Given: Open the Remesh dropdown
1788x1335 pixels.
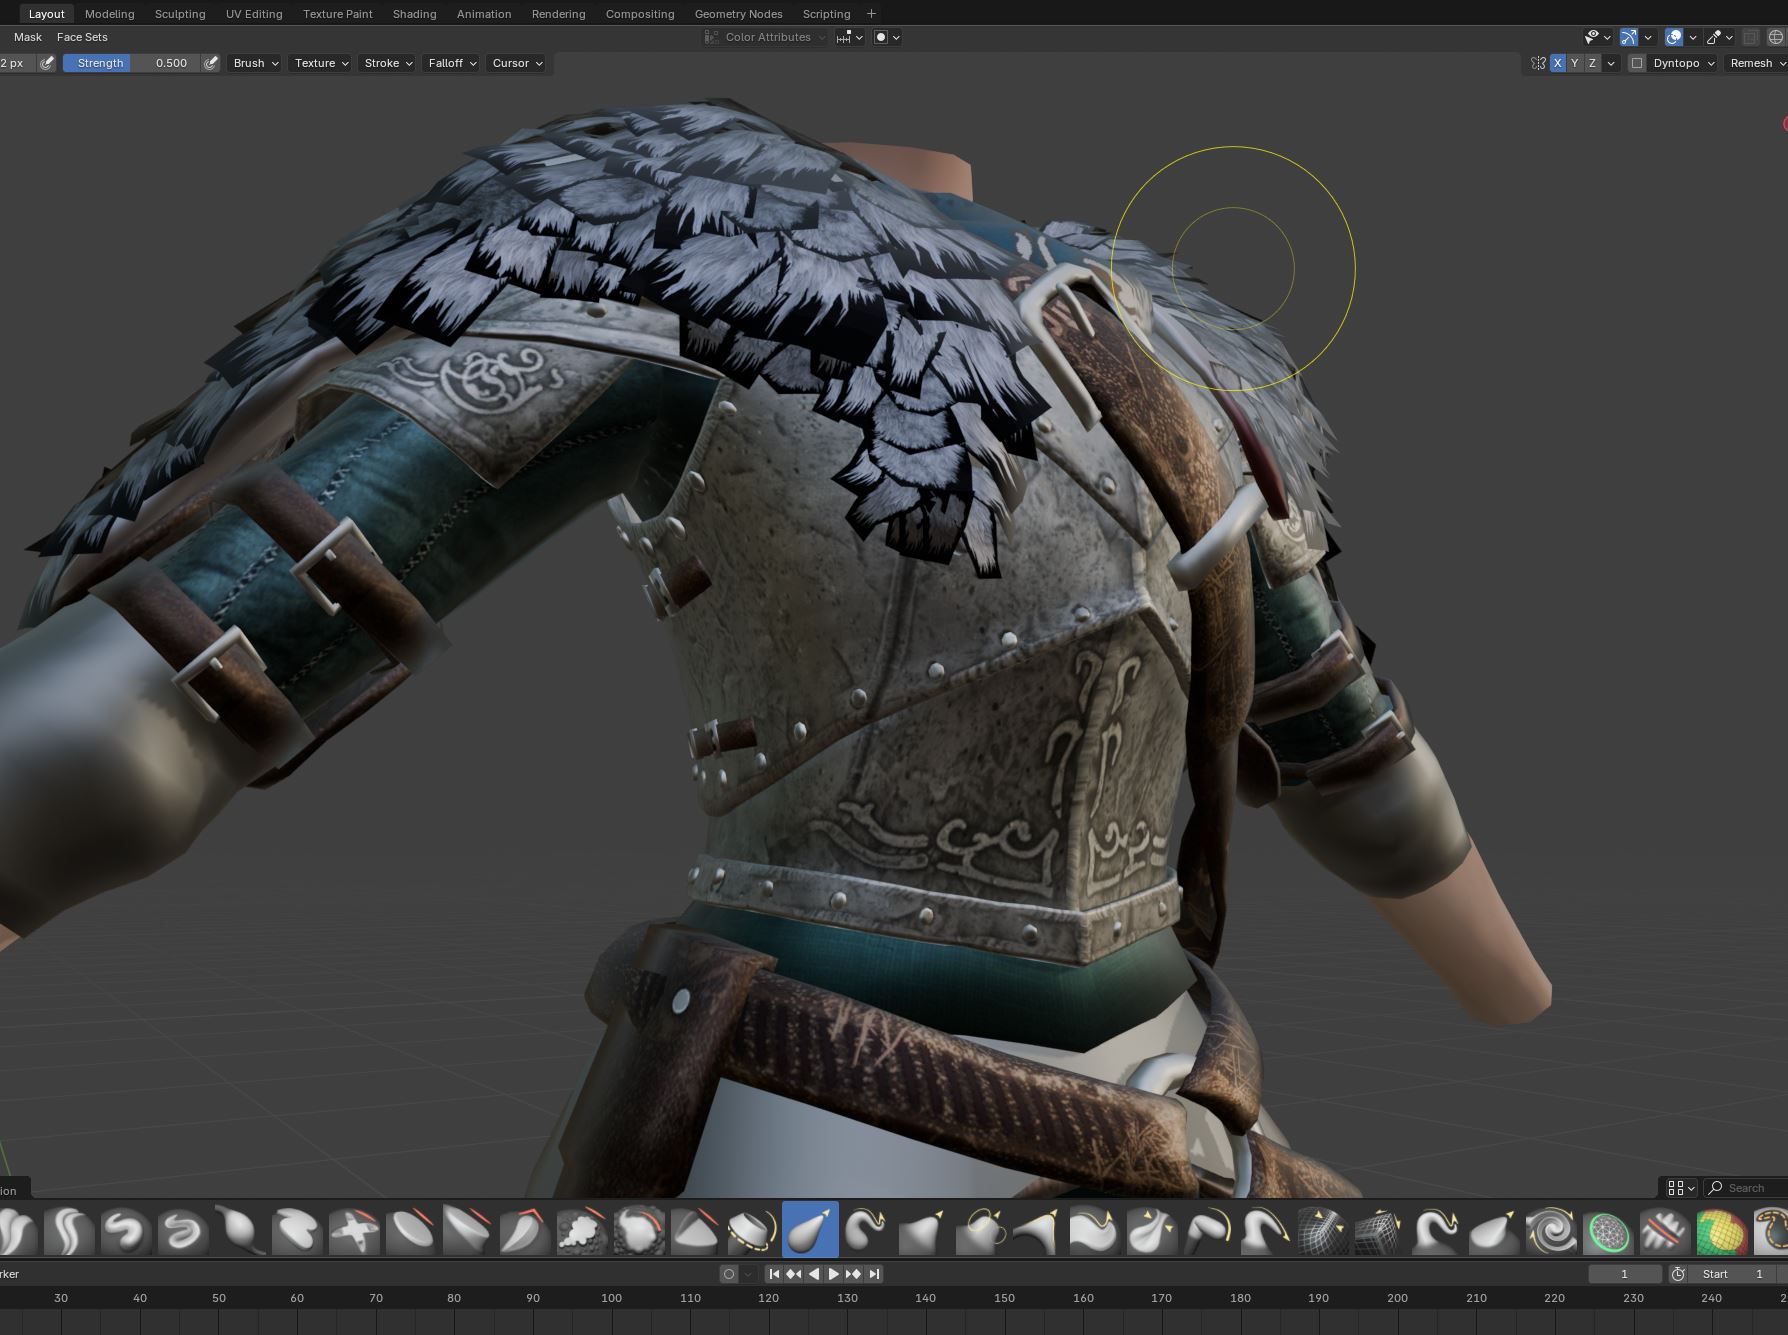Looking at the screenshot, I should pyautogui.click(x=1758, y=63).
